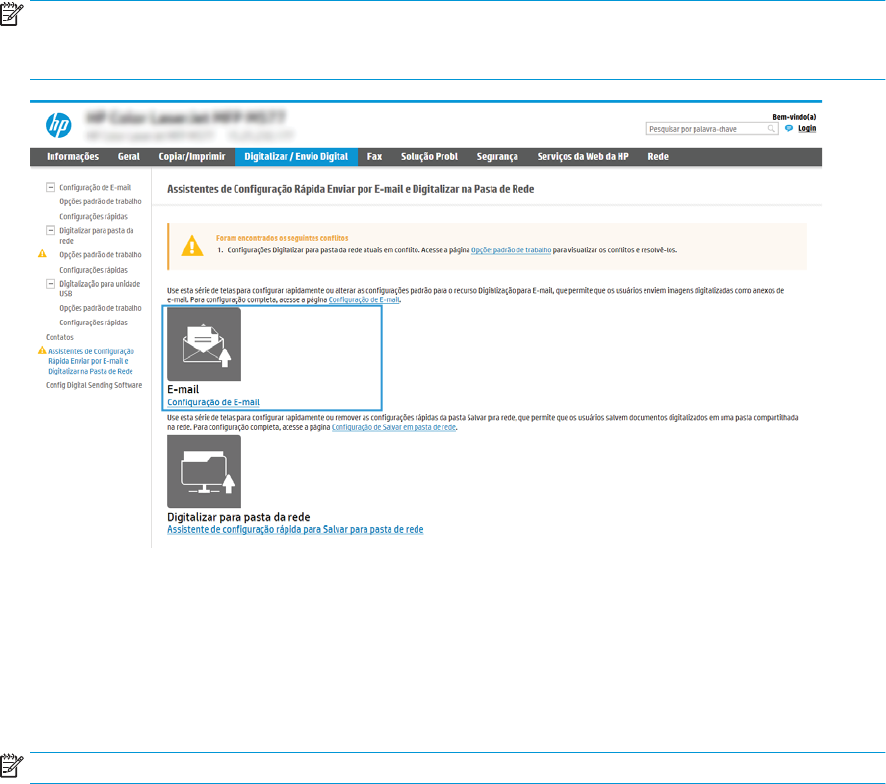The height and width of the screenshot is (784, 886).
Task: Select Digitalizar para pasta da rede item
Action: click(96, 236)
